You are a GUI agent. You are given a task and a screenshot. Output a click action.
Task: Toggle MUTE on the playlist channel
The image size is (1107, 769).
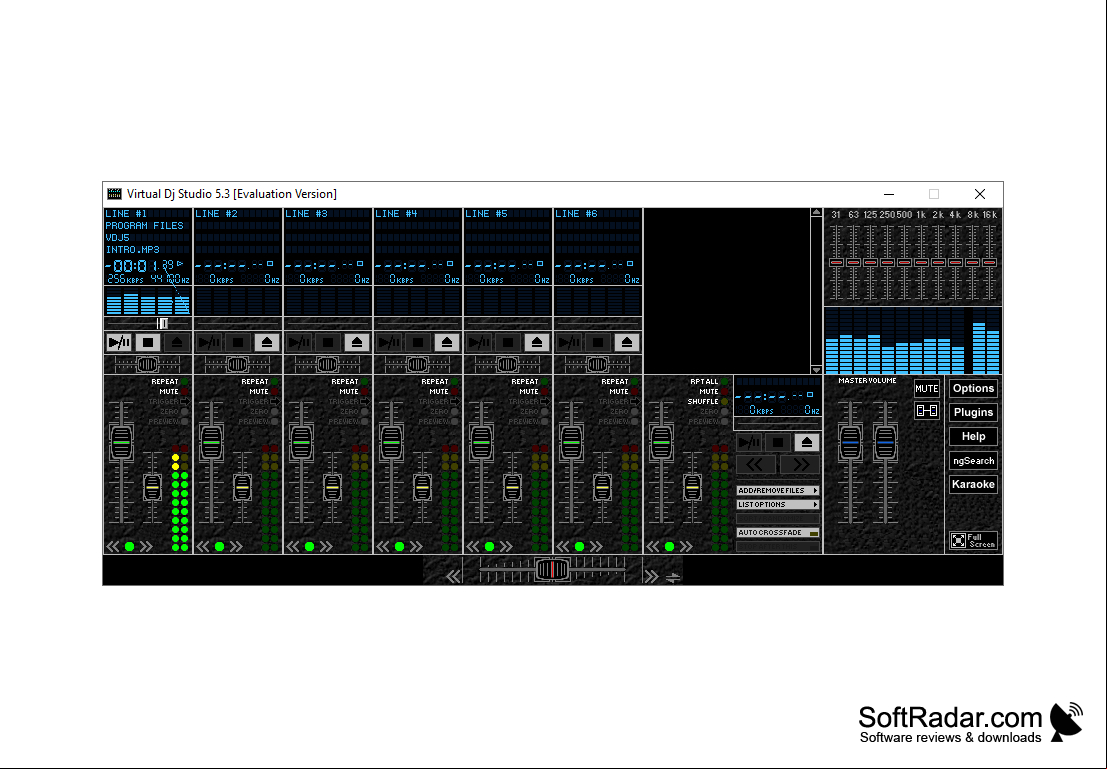click(714, 392)
